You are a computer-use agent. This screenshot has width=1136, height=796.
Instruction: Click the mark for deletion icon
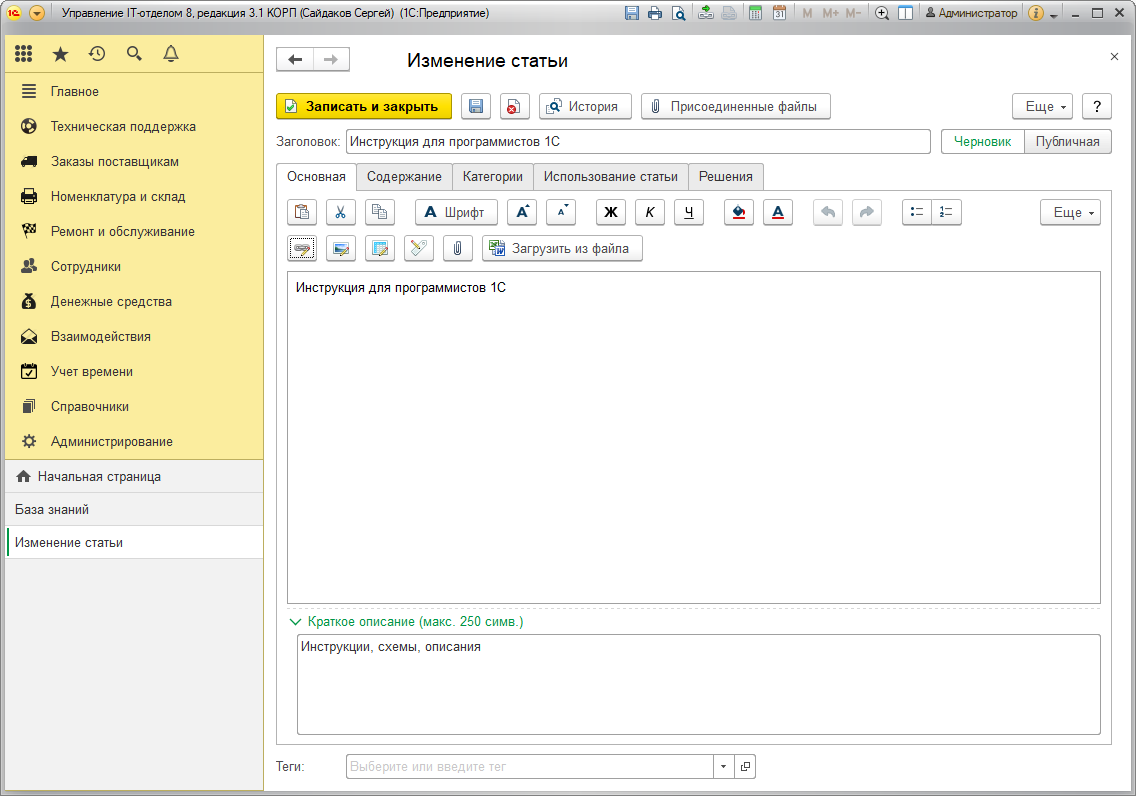[x=512, y=106]
